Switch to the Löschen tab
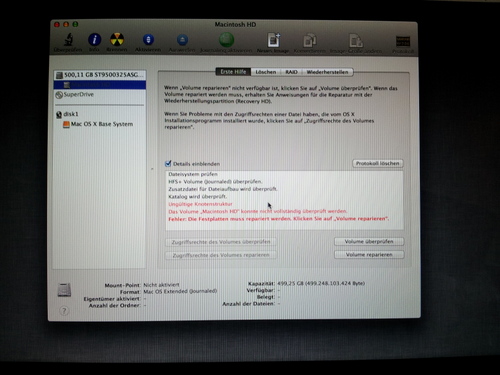The image size is (500, 375). coord(266,72)
